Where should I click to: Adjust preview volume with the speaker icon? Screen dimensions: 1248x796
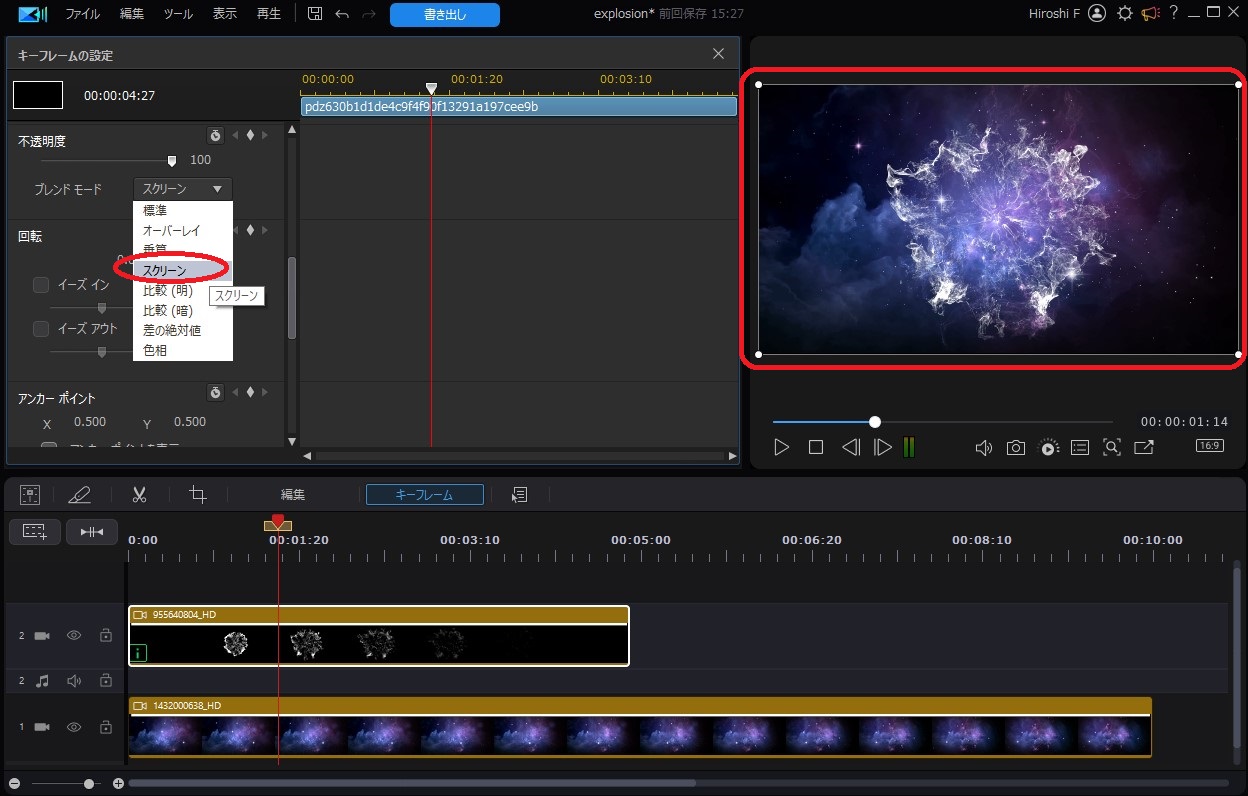point(984,447)
